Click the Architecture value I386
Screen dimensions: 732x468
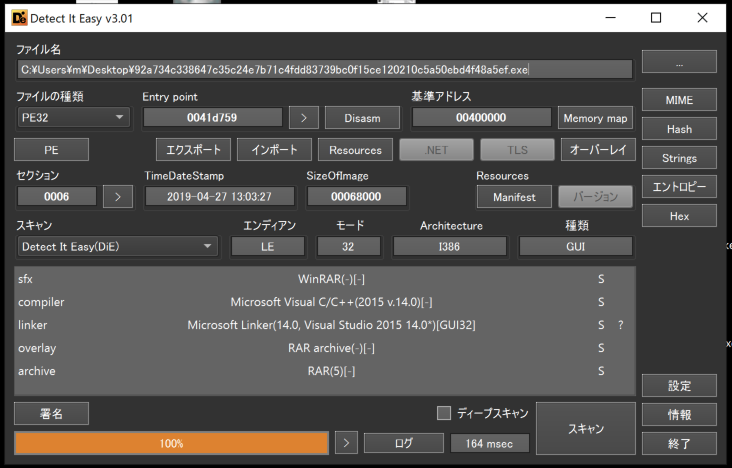(450, 247)
